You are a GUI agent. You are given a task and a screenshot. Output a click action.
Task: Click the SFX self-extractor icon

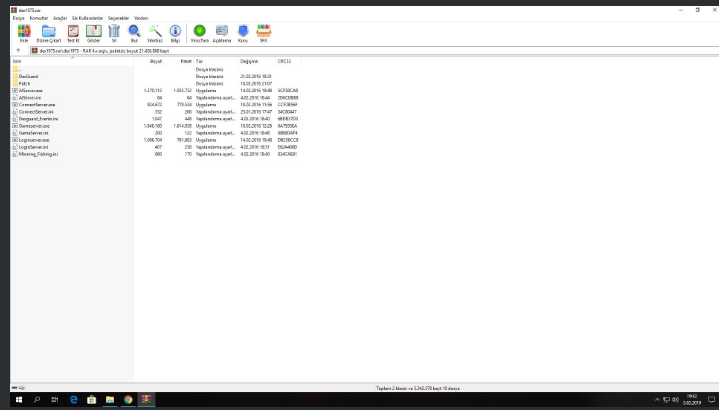click(263, 34)
